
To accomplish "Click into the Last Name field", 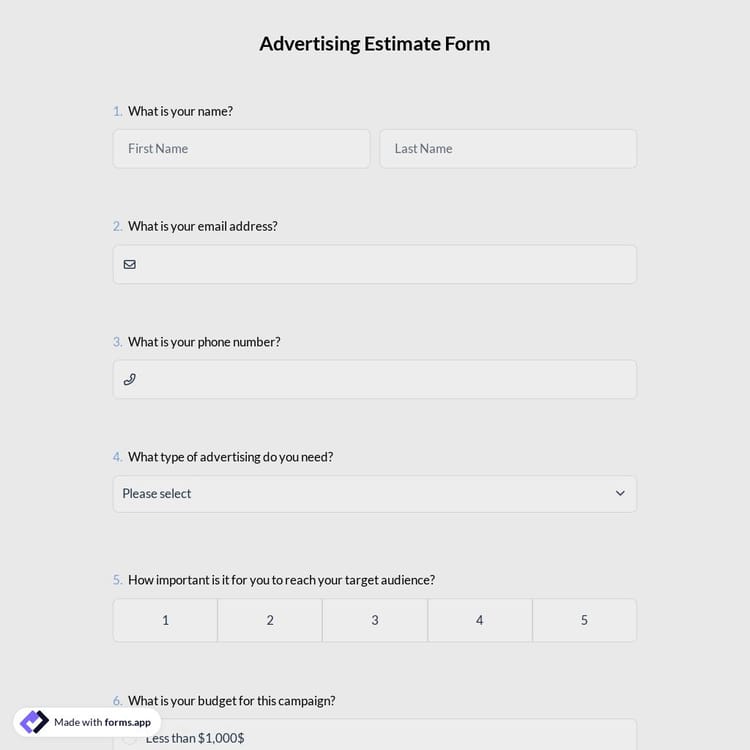I will 508,149.
